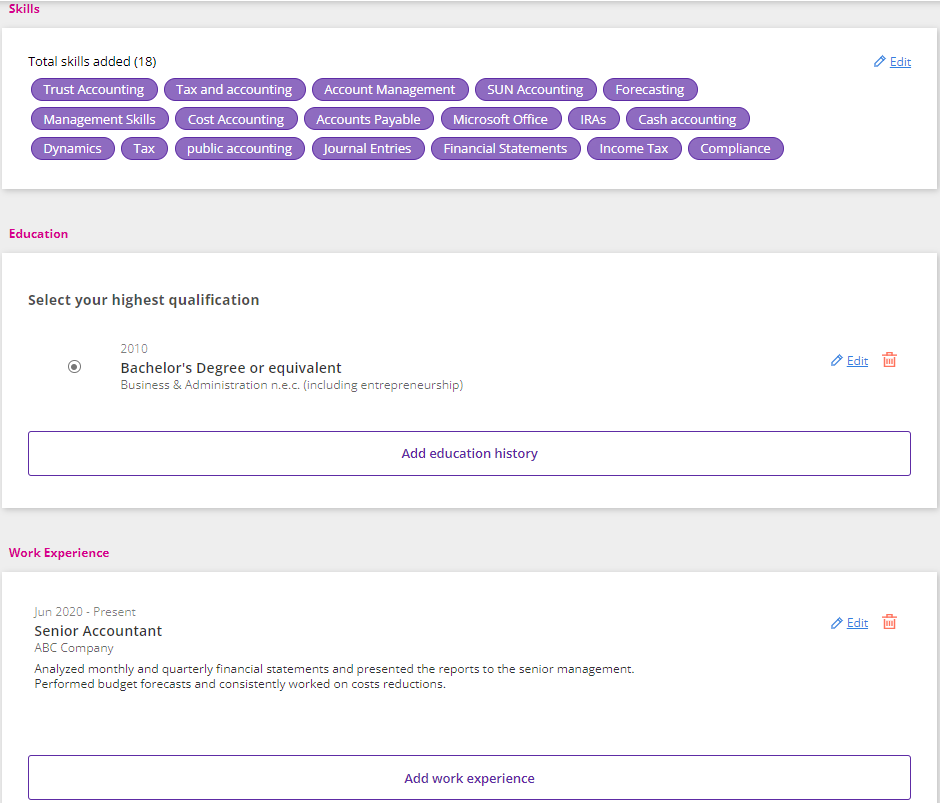Click the Tax and accounting skill tag

point(234,89)
